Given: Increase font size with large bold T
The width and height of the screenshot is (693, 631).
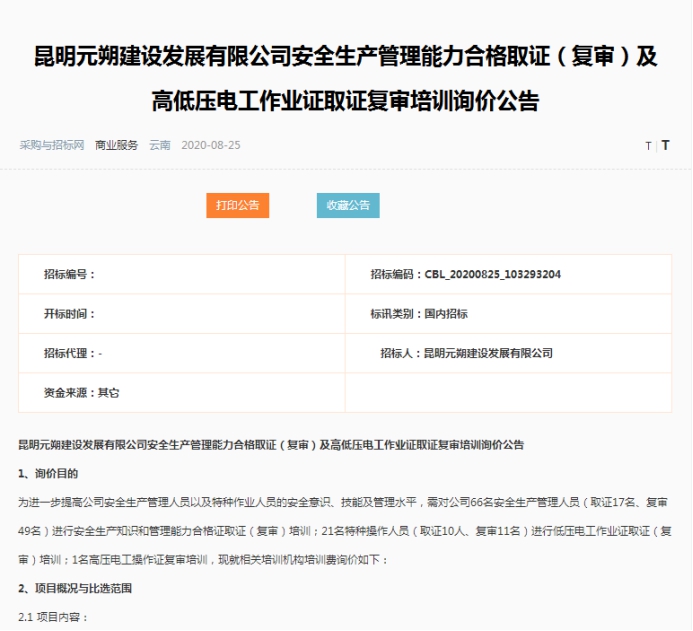Looking at the screenshot, I should (665, 145).
